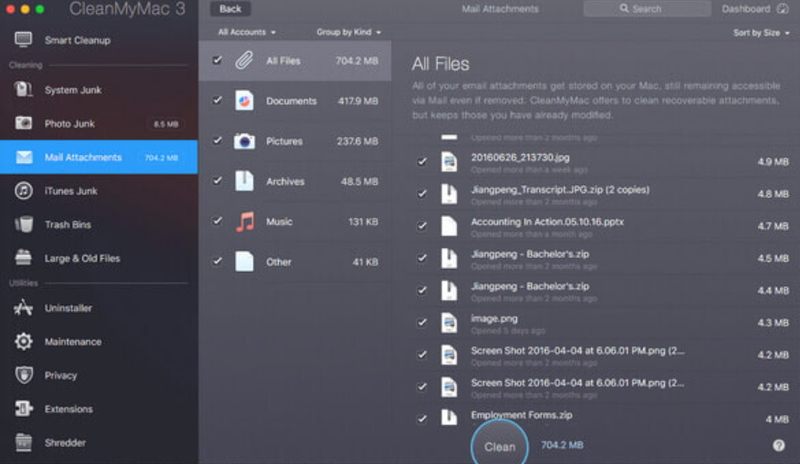Click the Privacy shield icon
Screen dimensions: 800x464
click(x=23, y=375)
